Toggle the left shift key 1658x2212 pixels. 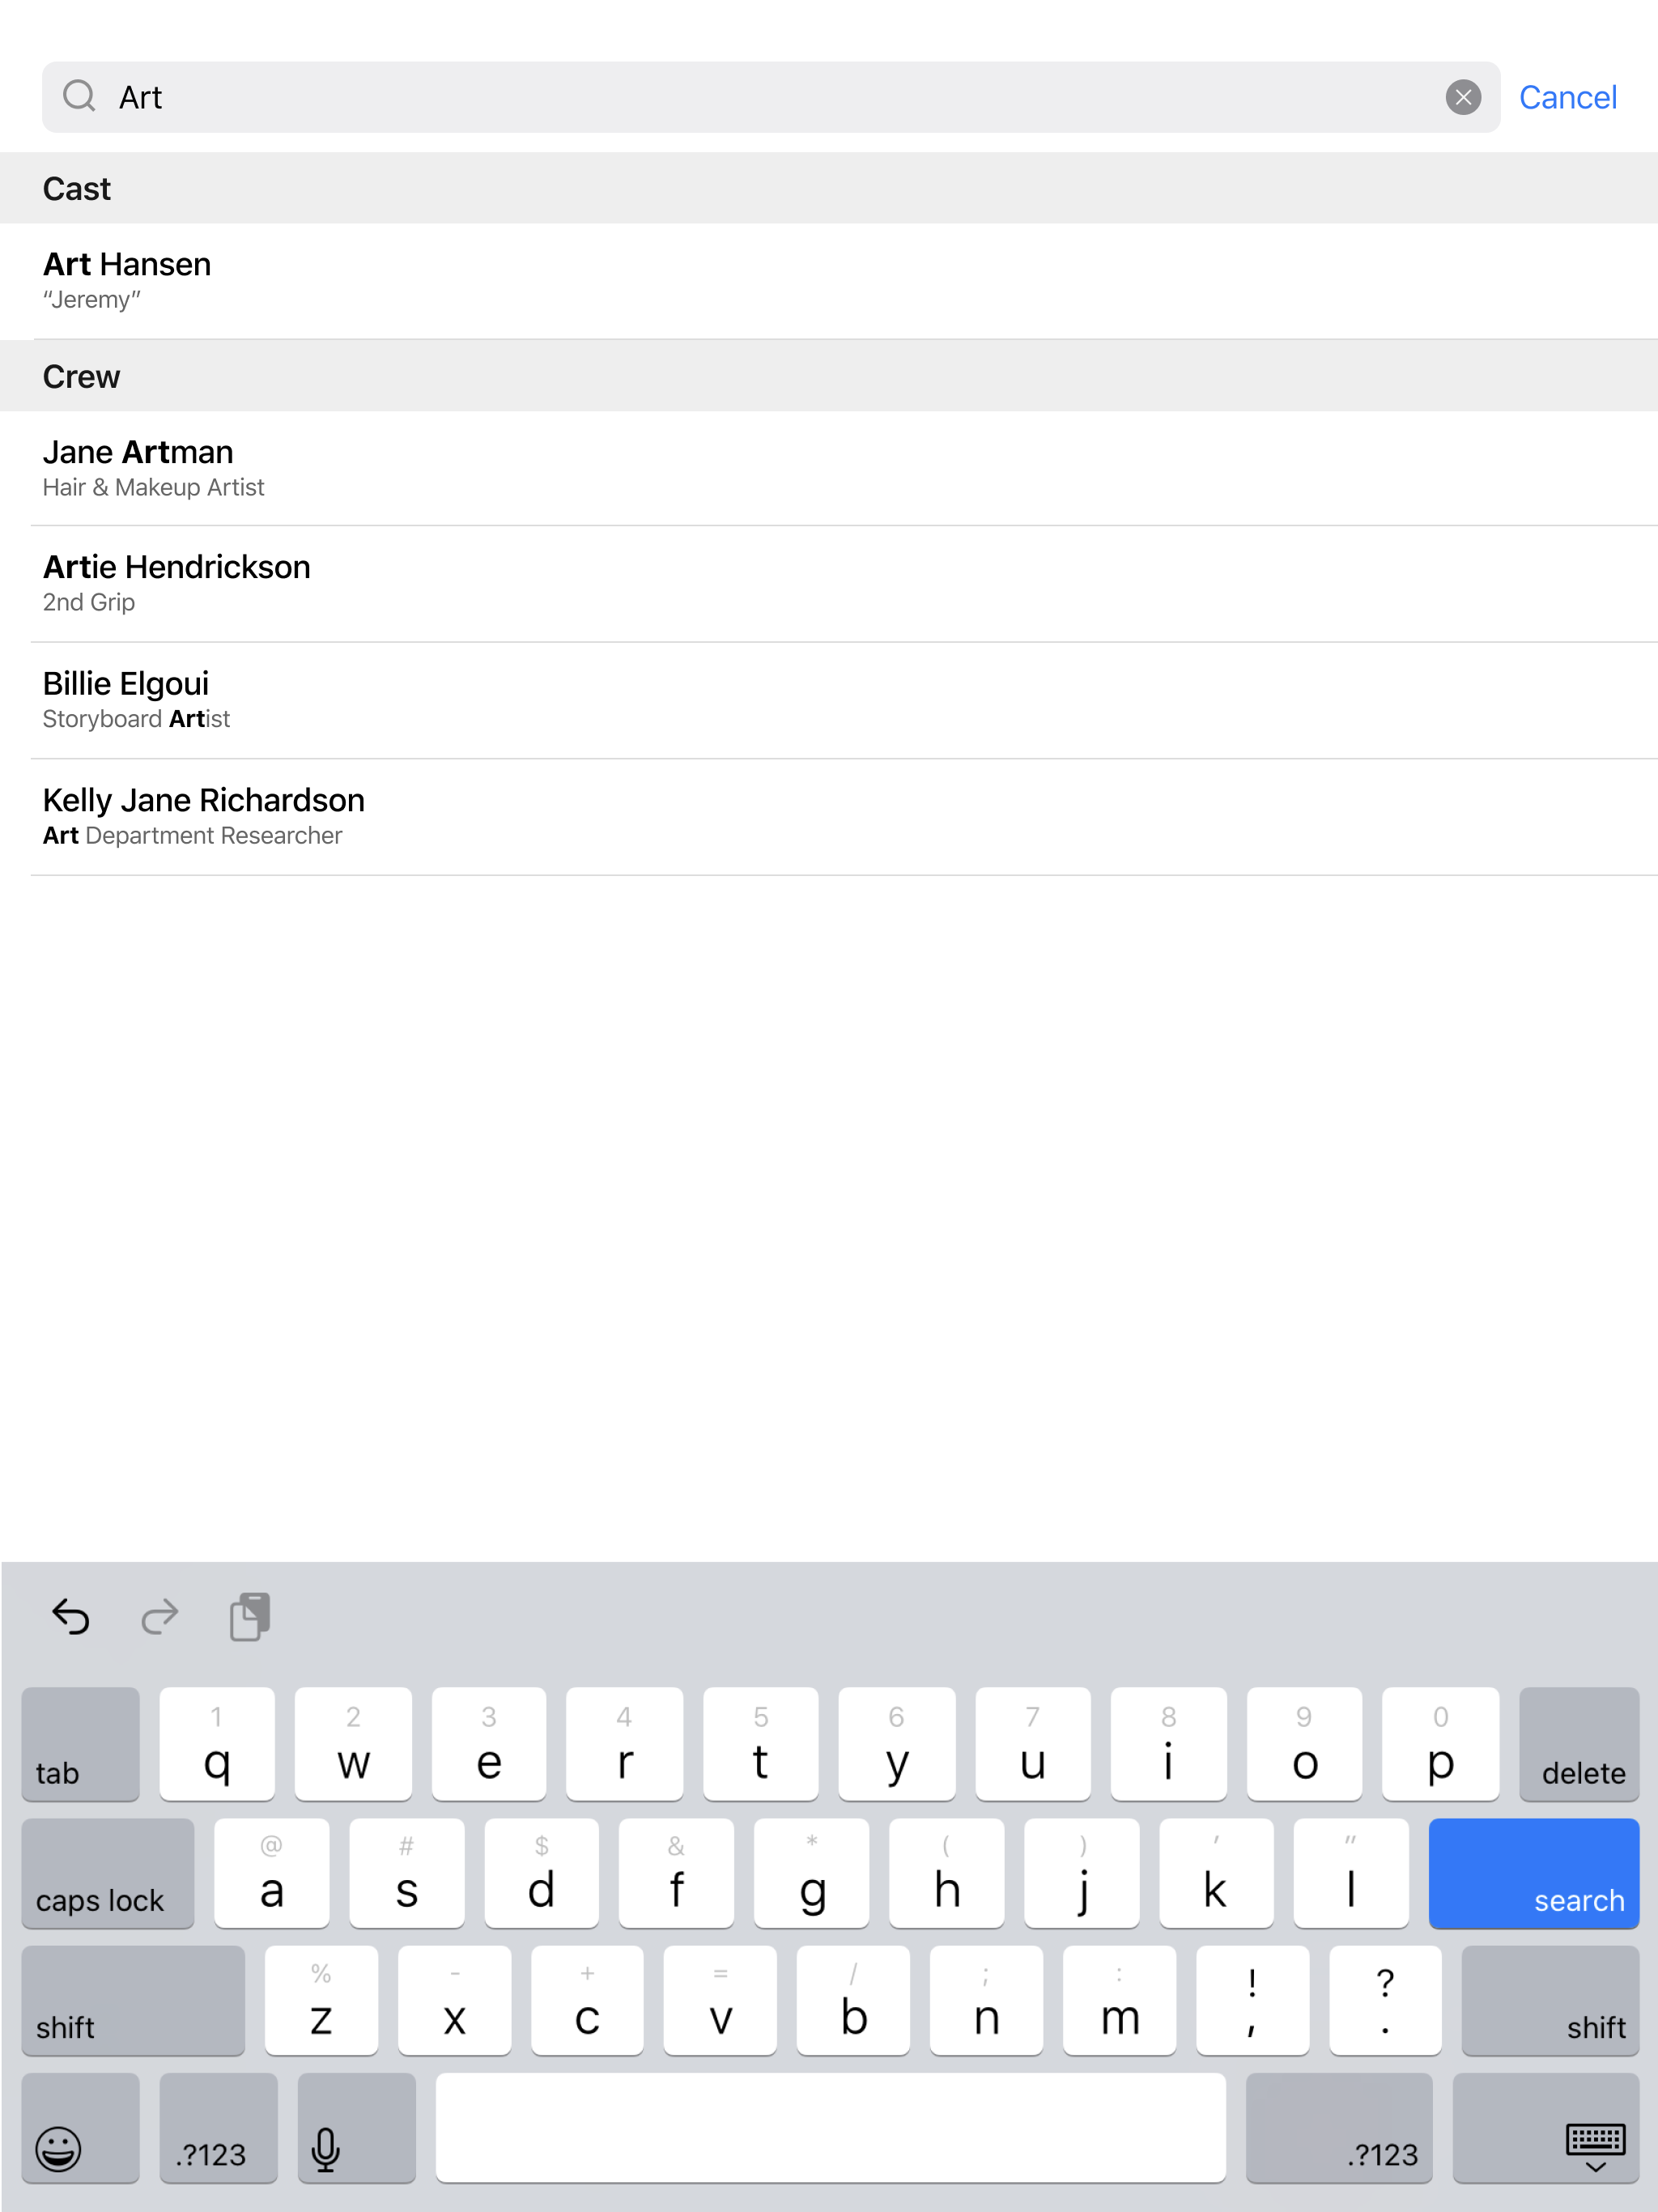point(132,2000)
